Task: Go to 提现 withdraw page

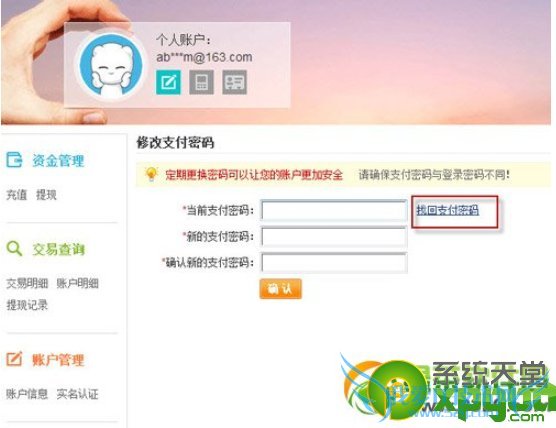Action: coord(46,195)
